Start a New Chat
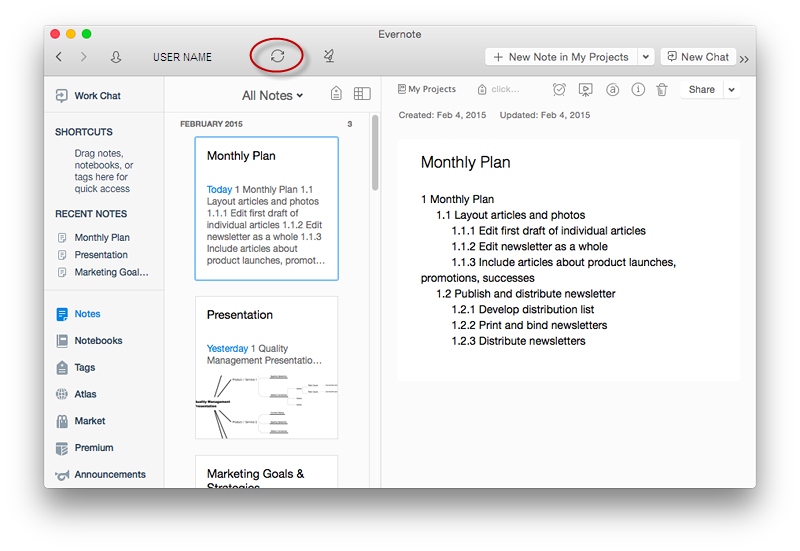Screen dimensions: 800x551 tap(698, 57)
